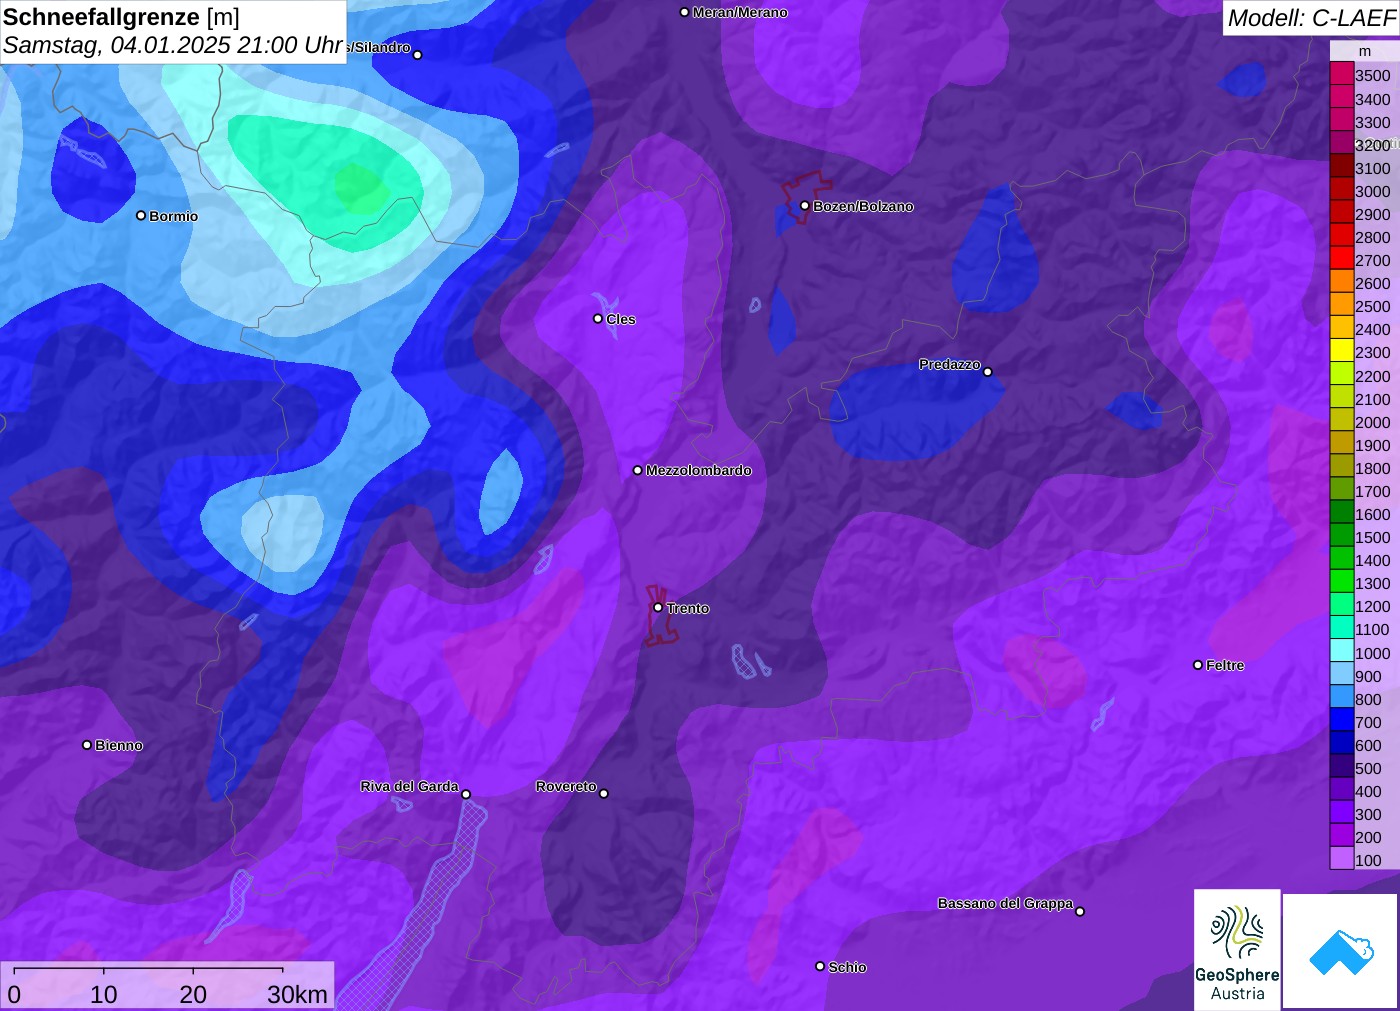The height and width of the screenshot is (1011, 1400).
Task: Click the Cles location dot
Action: (x=598, y=319)
